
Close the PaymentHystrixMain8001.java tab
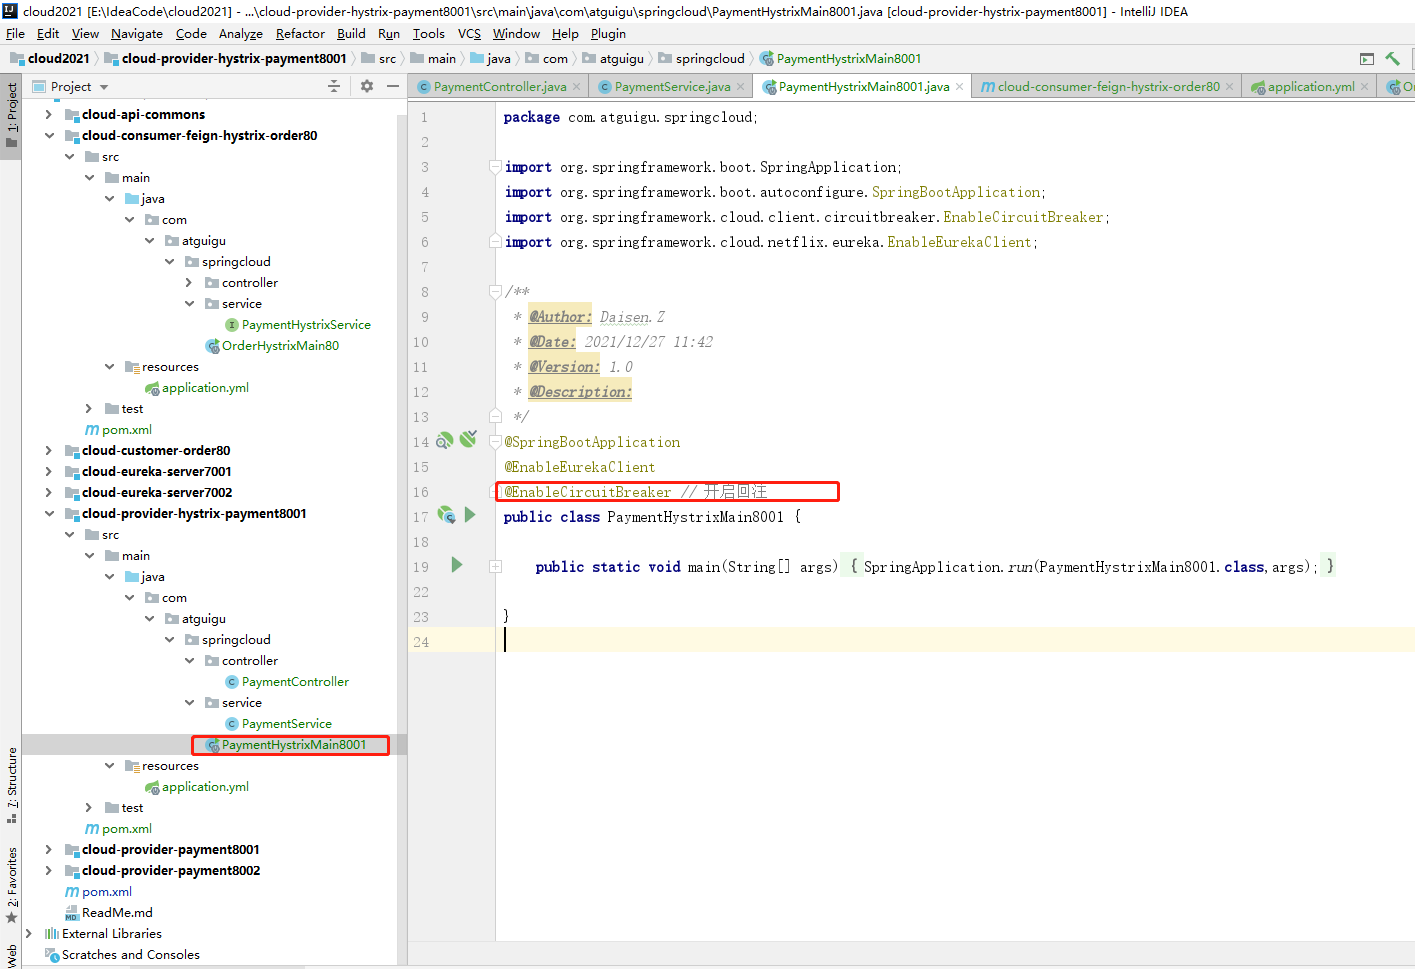tap(960, 87)
